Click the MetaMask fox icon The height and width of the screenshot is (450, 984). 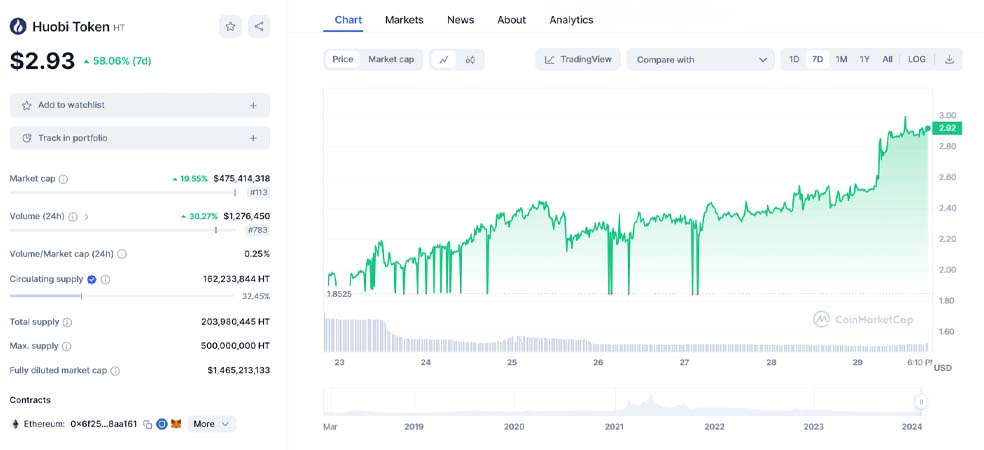176,424
